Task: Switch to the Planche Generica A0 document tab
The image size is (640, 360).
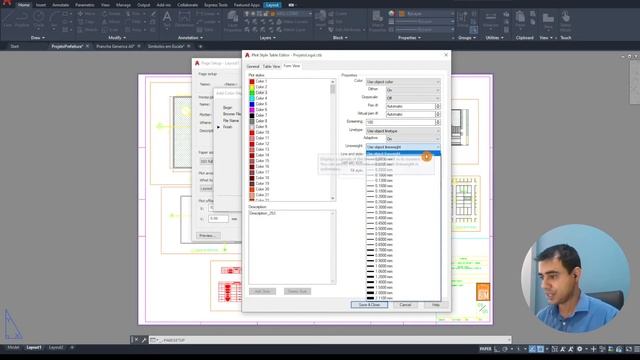Action: (115, 46)
